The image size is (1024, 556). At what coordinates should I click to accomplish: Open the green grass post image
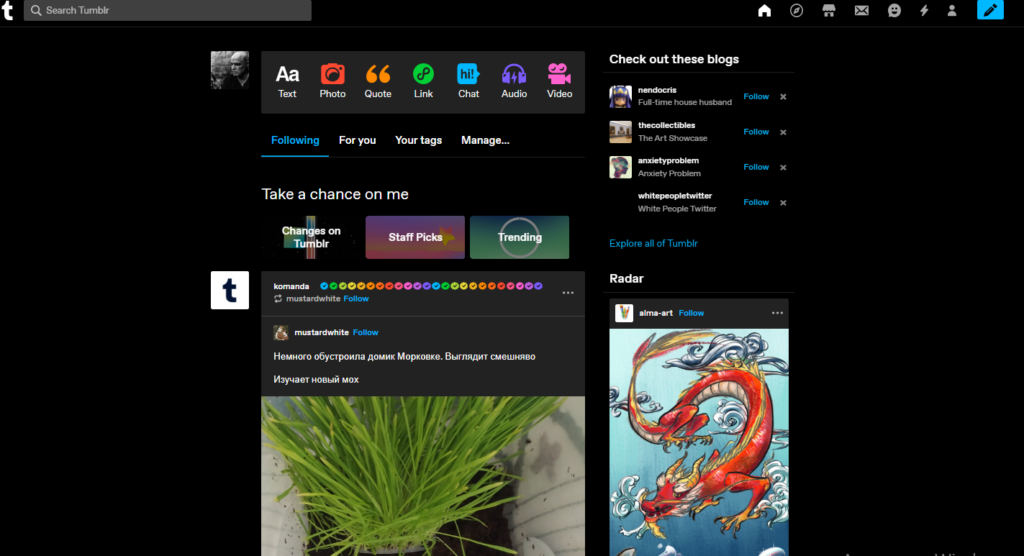pos(423,476)
